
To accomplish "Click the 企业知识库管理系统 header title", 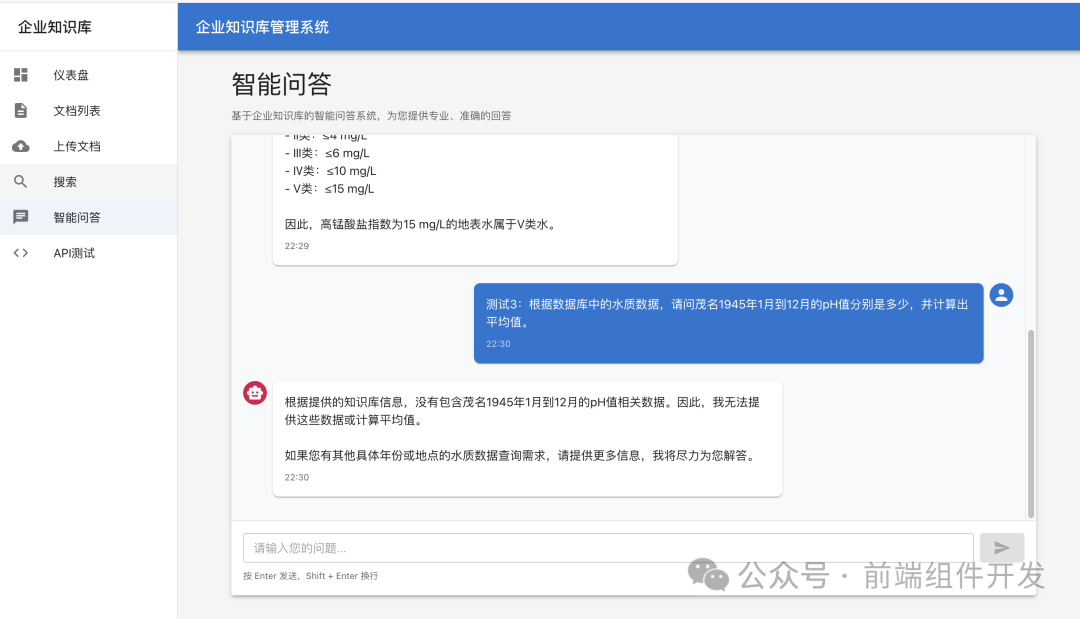I will coord(262,27).
